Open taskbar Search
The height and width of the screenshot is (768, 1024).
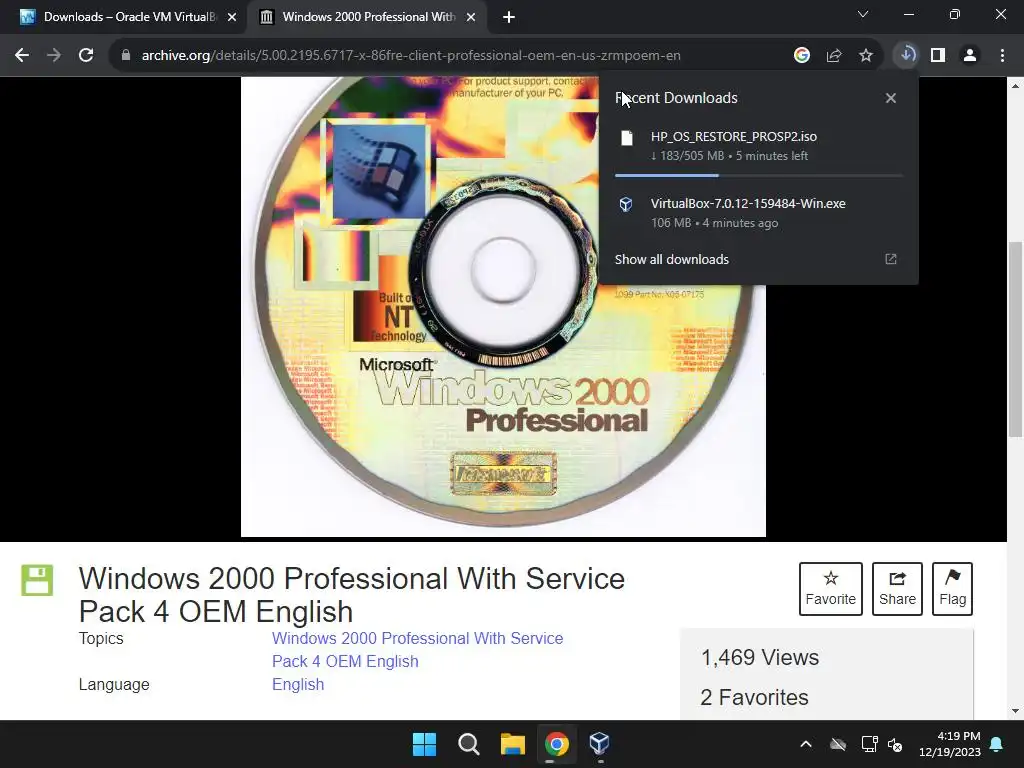(x=468, y=744)
